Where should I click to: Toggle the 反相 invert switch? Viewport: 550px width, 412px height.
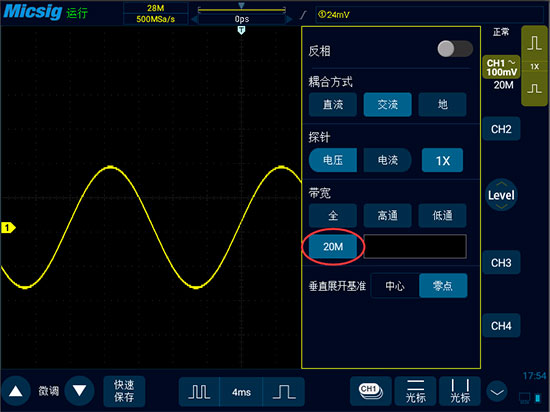455,49
